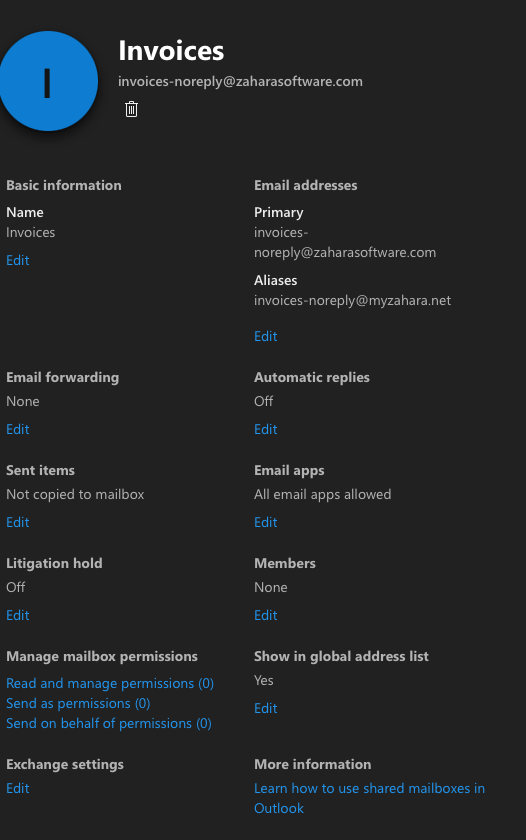Edit the Email addresses and aliases

click(x=266, y=336)
